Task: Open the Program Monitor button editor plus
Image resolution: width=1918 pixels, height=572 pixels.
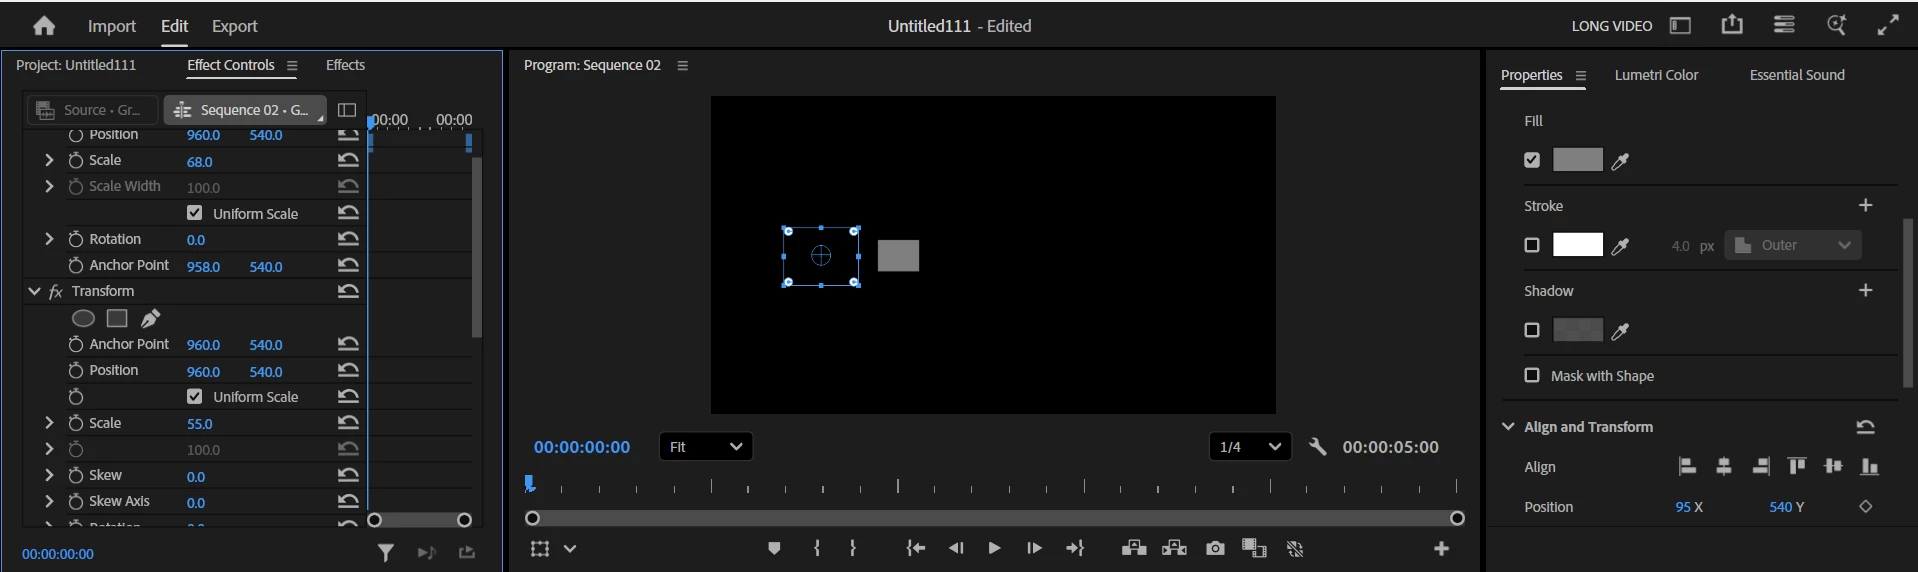Action: pyautogui.click(x=1442, y=548)
